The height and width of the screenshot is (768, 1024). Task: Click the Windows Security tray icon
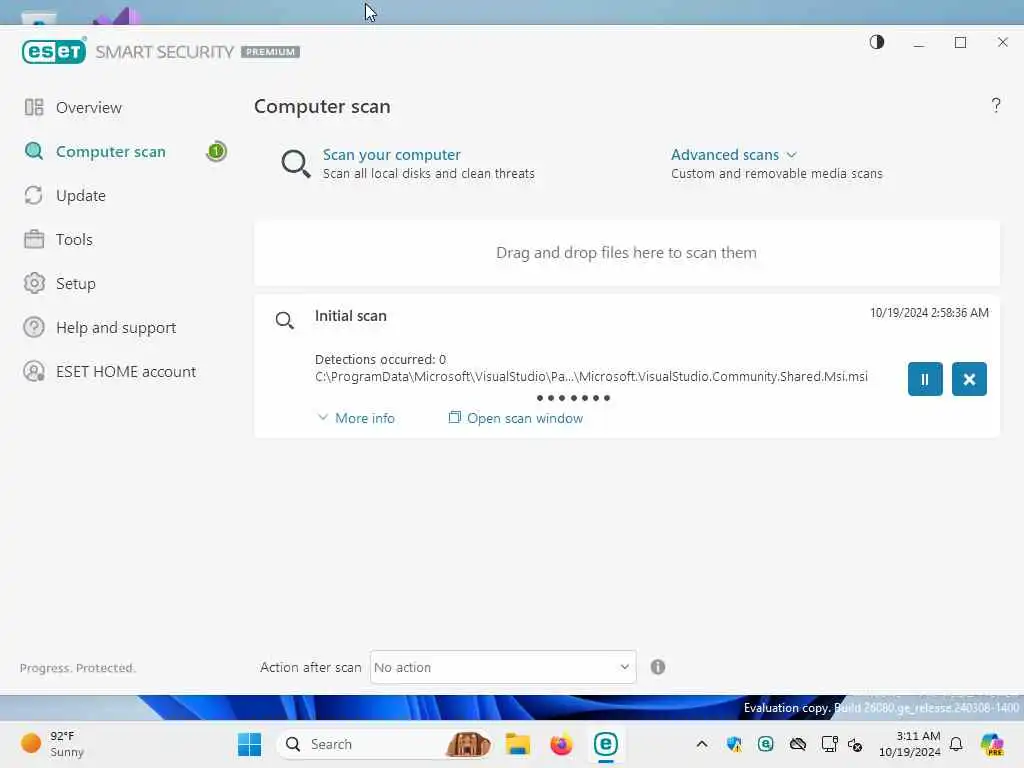734,744
